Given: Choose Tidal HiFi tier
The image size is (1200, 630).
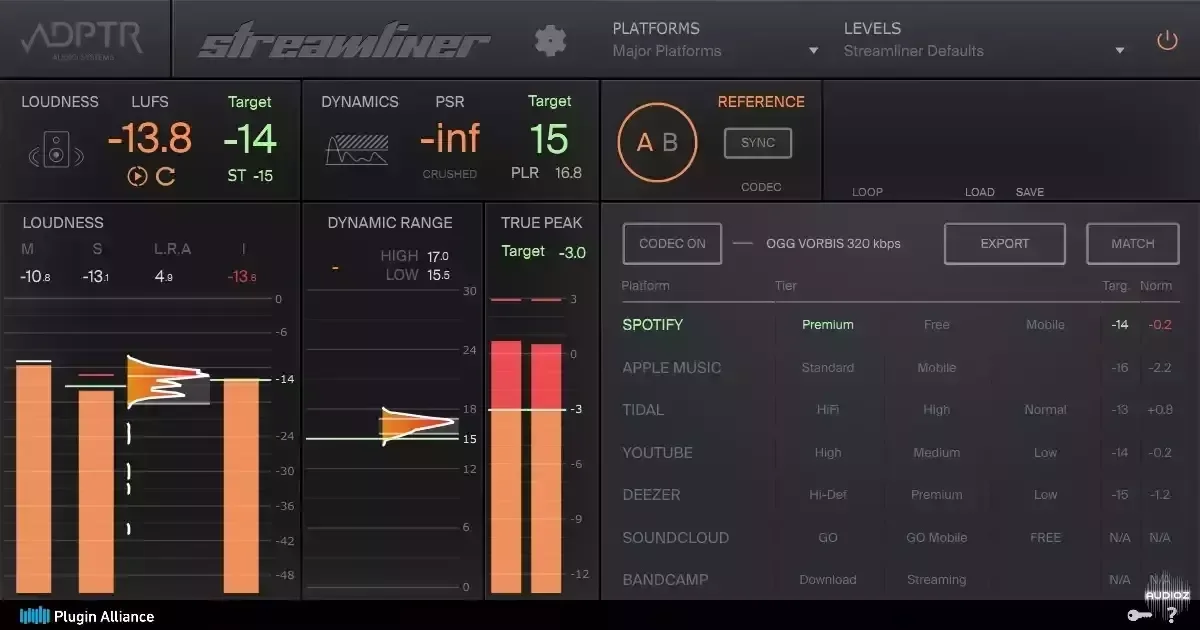Looking at the screenshot, I should coord(828,410).
